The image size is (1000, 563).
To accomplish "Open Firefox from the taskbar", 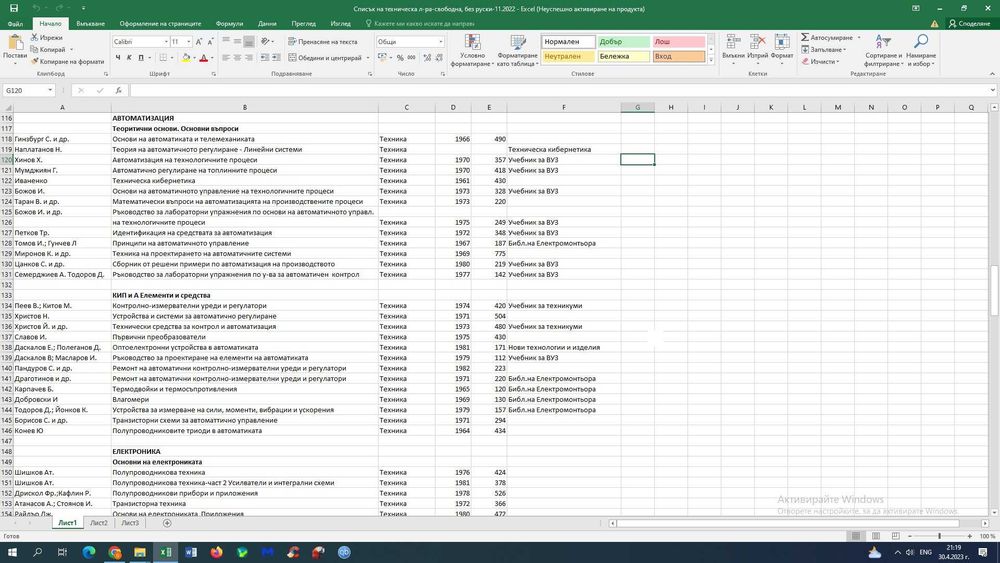I will 217,552.
